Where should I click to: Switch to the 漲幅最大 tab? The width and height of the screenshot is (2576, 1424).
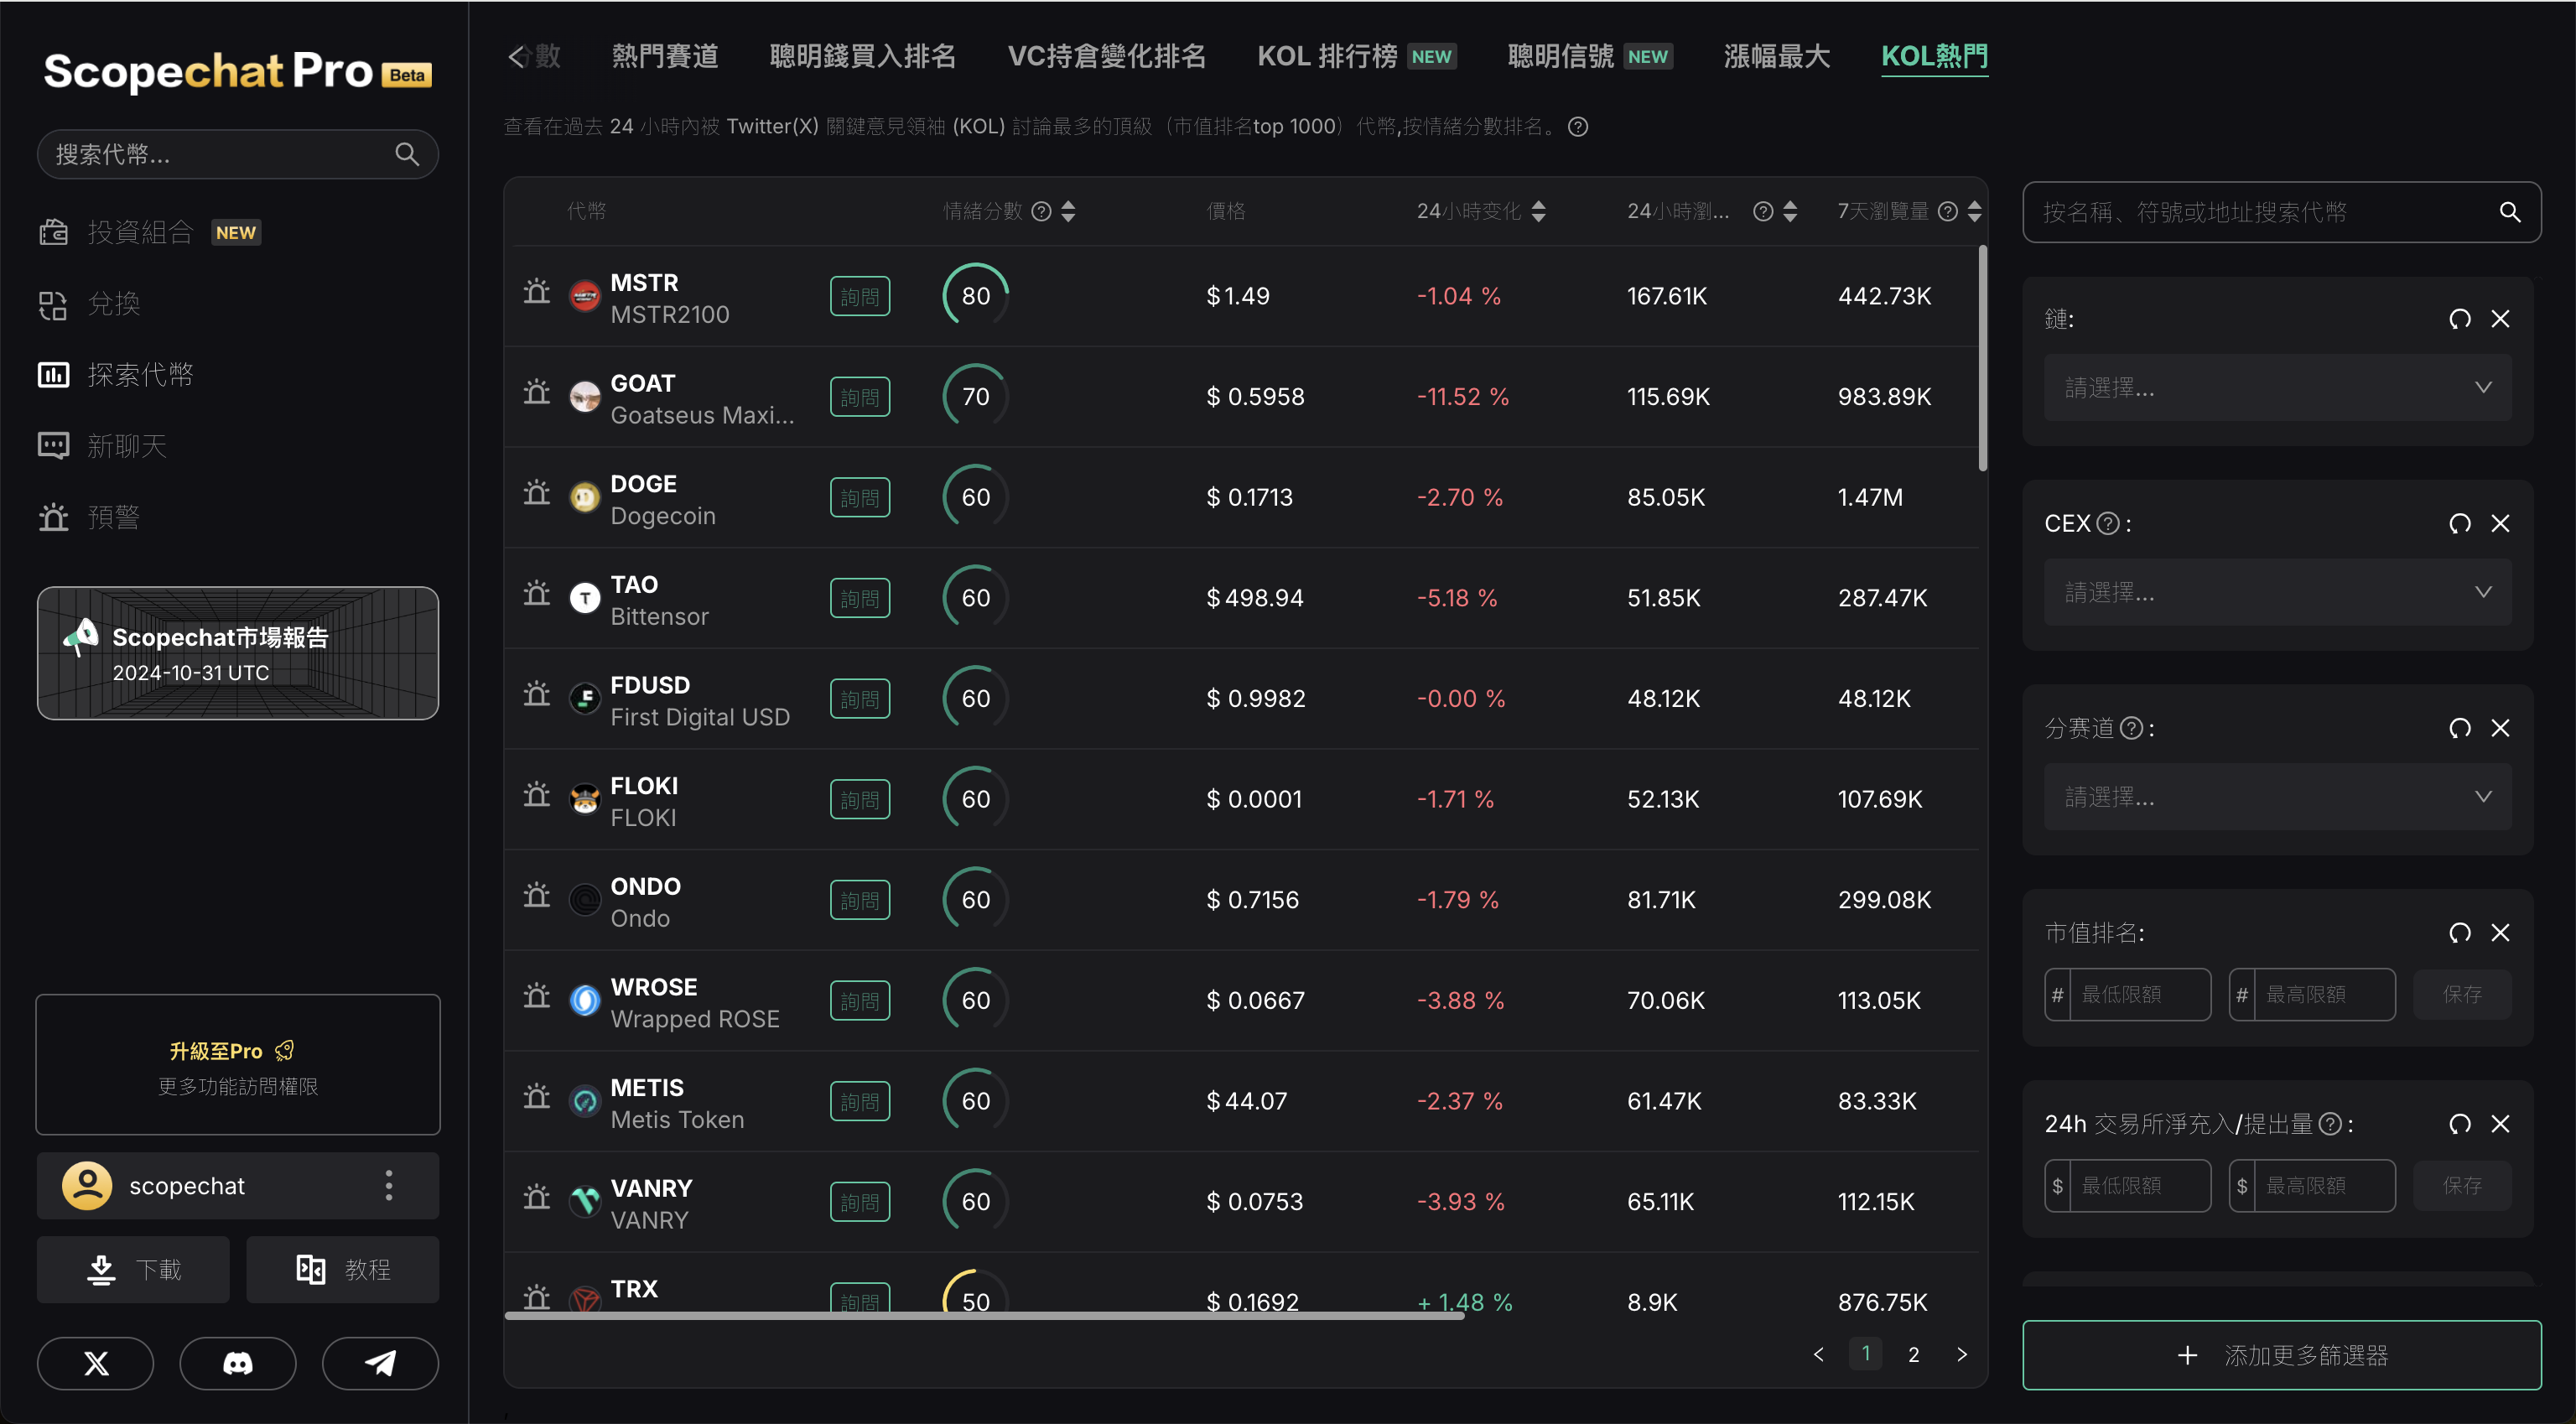click(x=1776, y=56)
